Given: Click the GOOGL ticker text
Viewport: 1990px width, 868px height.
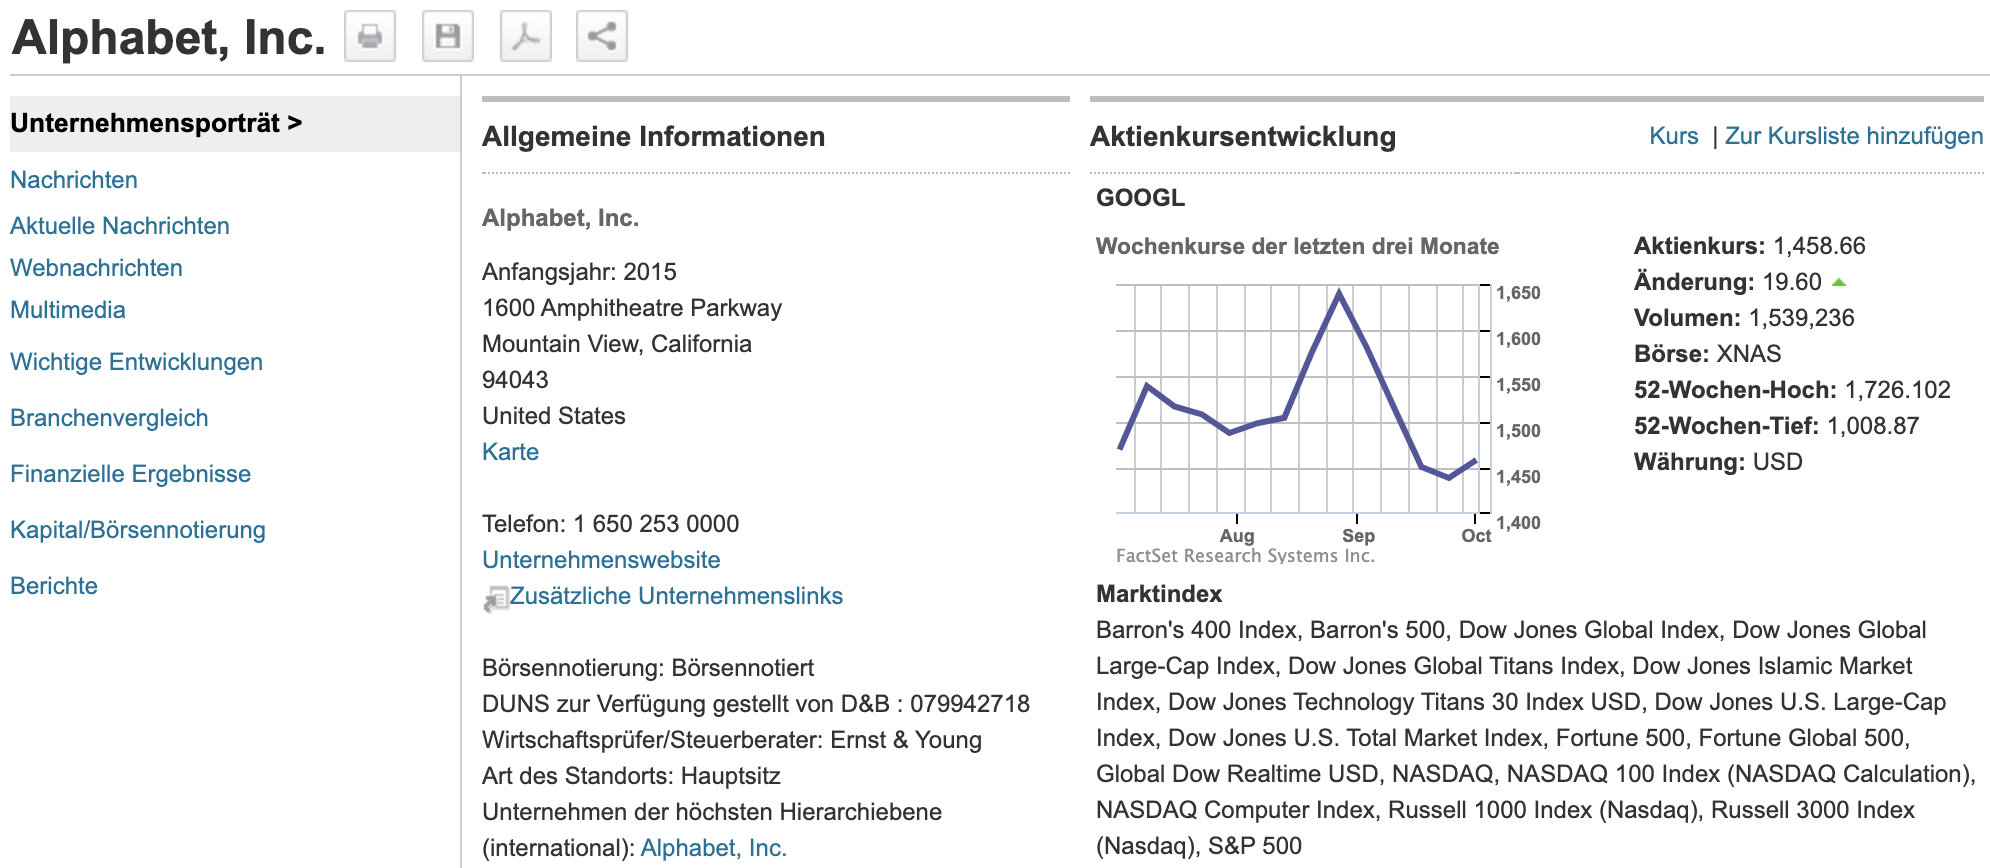Looking at the screenshot, I should click(x=1140, y=198).
